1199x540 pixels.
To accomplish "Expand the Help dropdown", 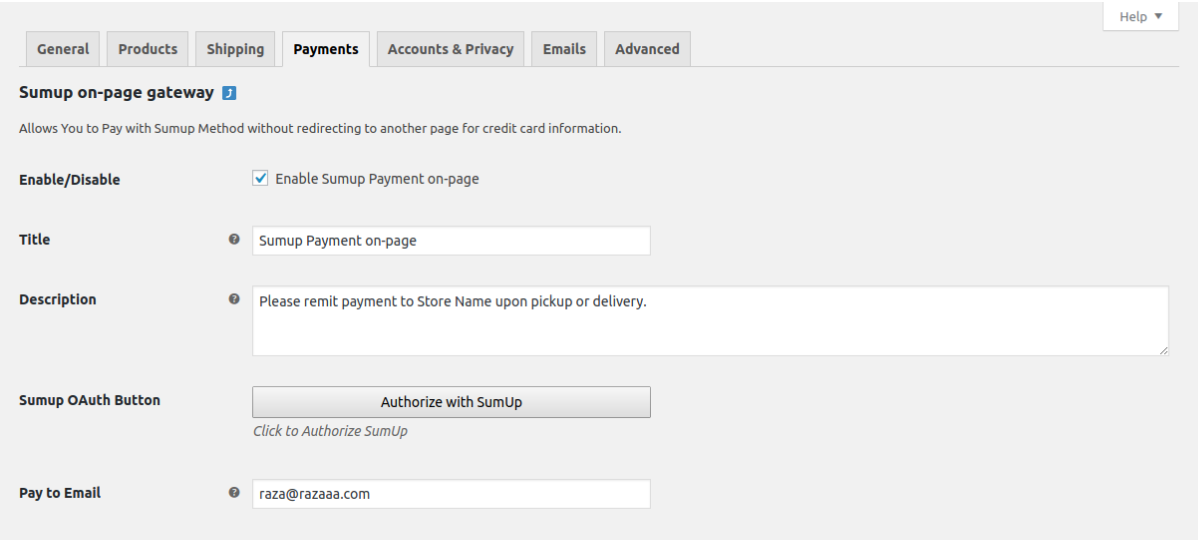I will 1141,16.
